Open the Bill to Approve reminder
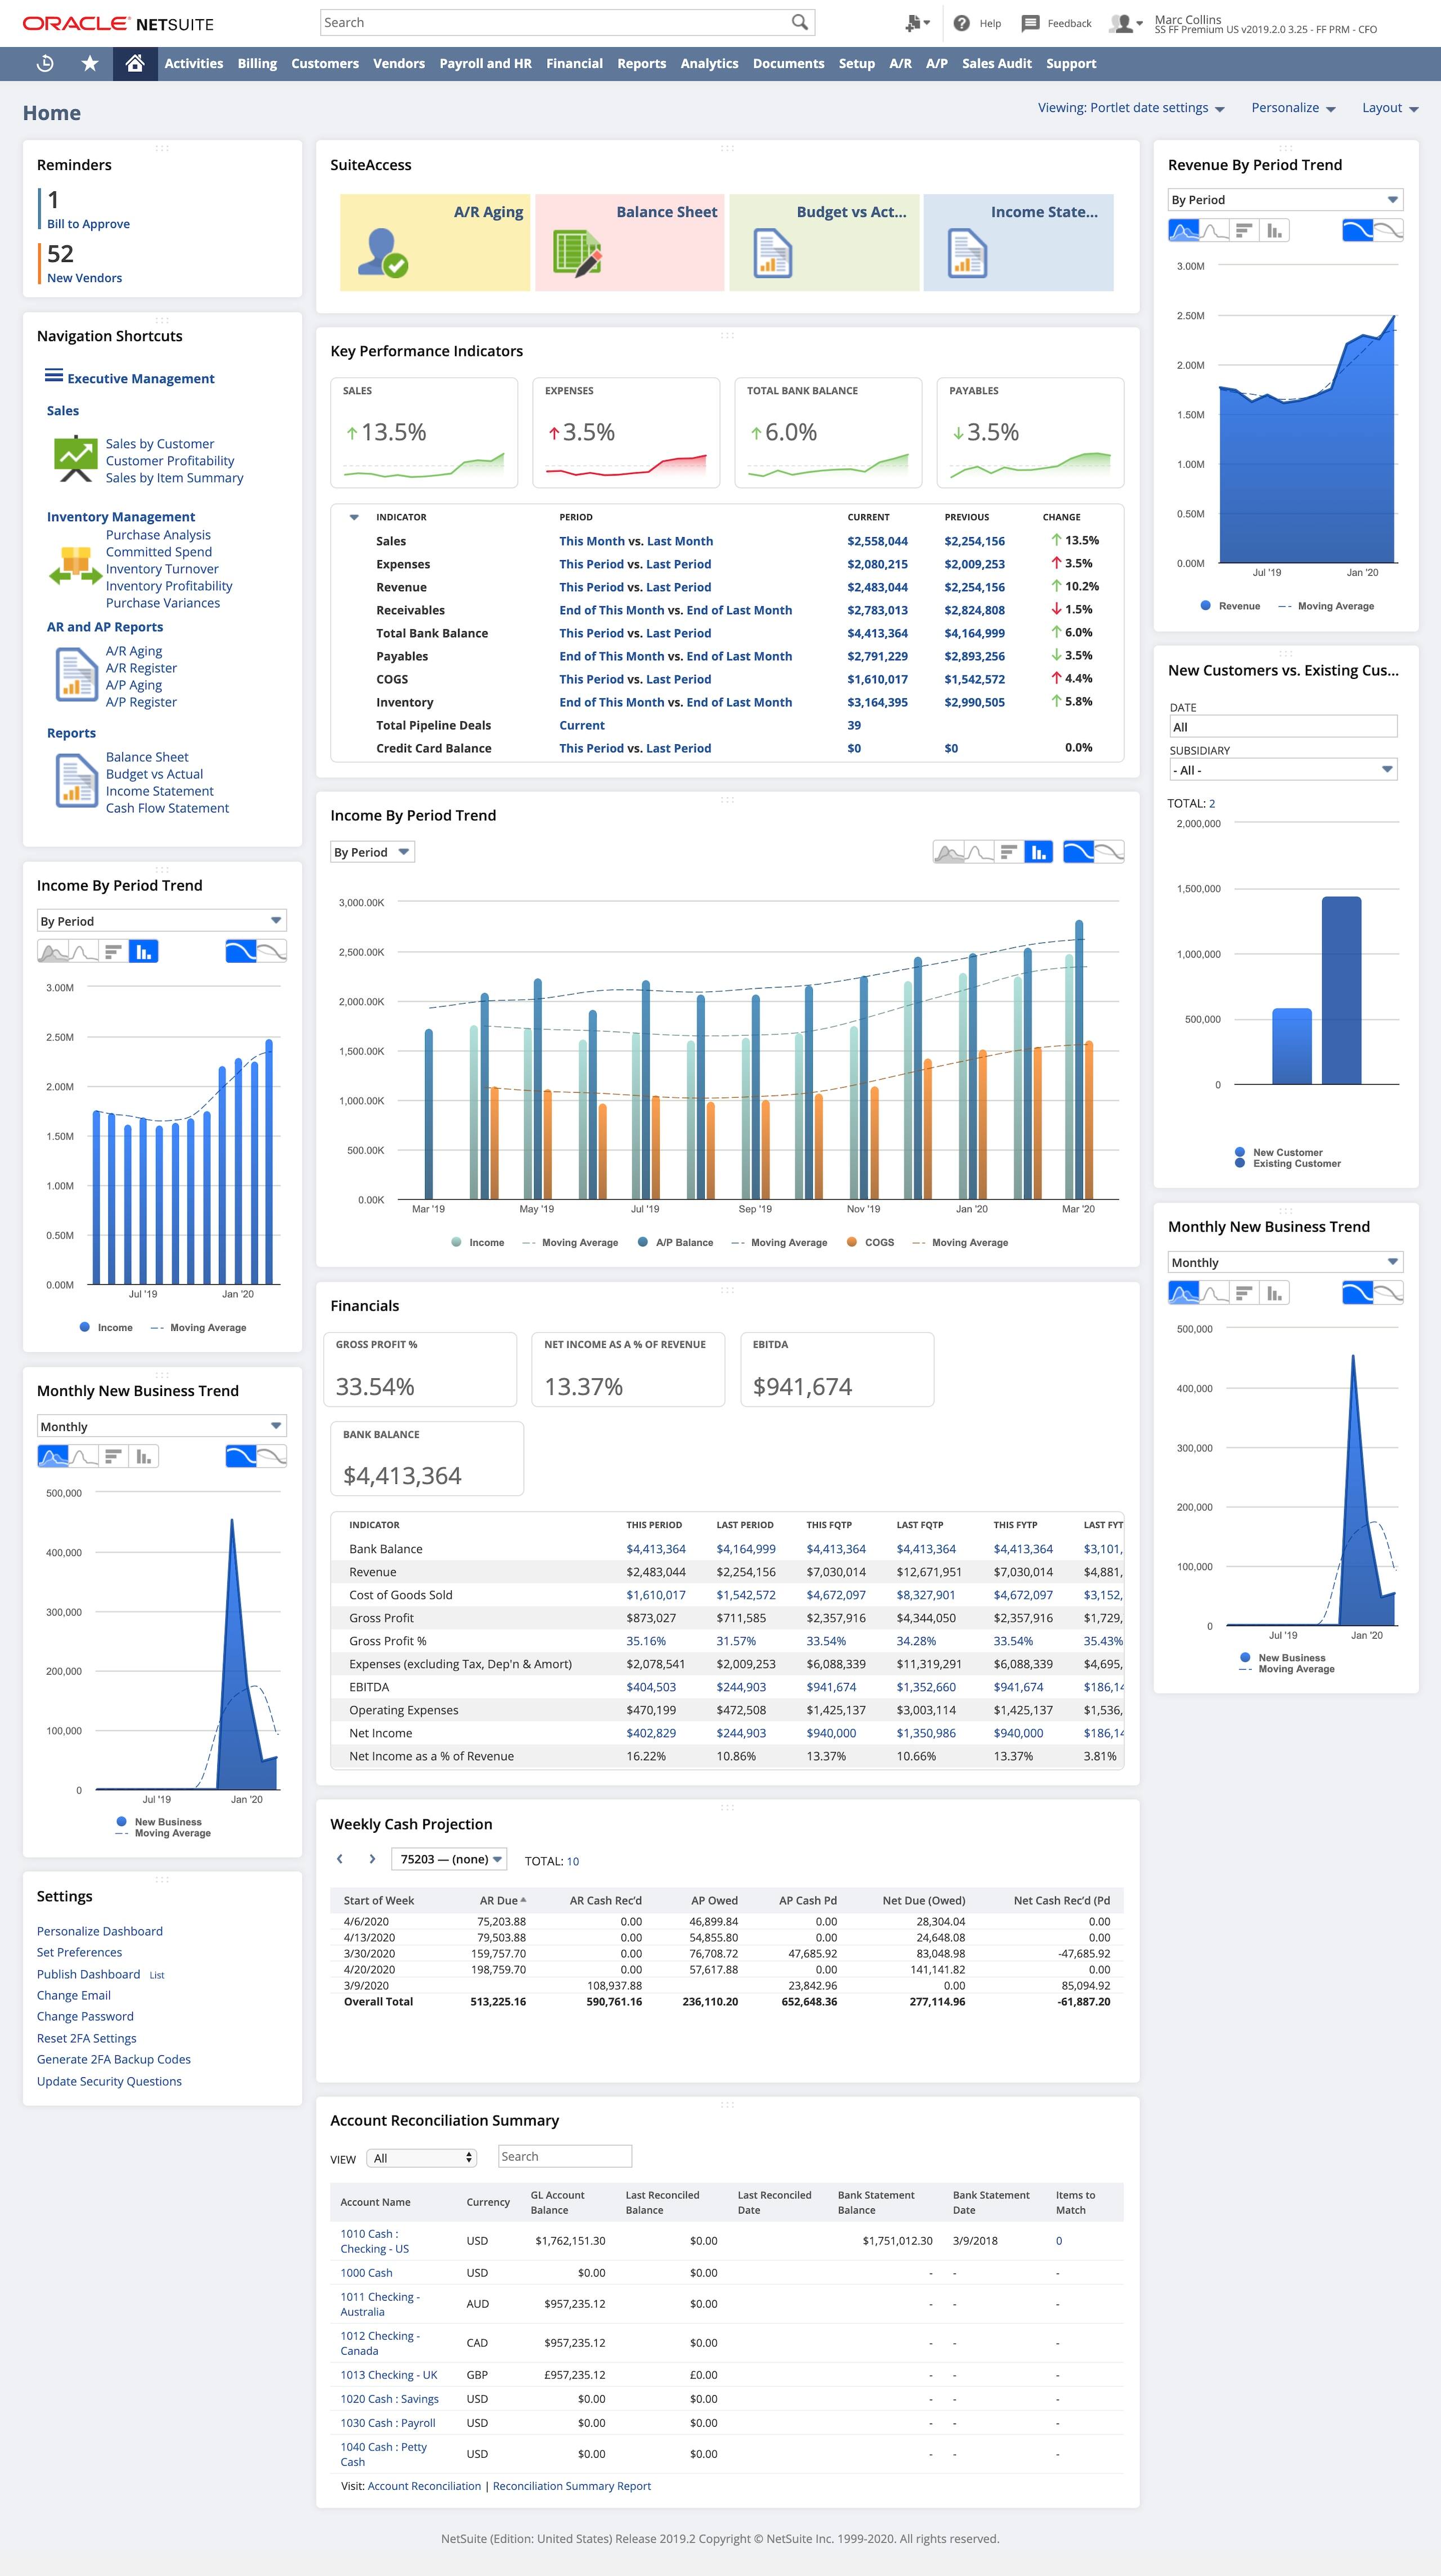Viewport: 1441px width, 2576px height. [88, 224]
